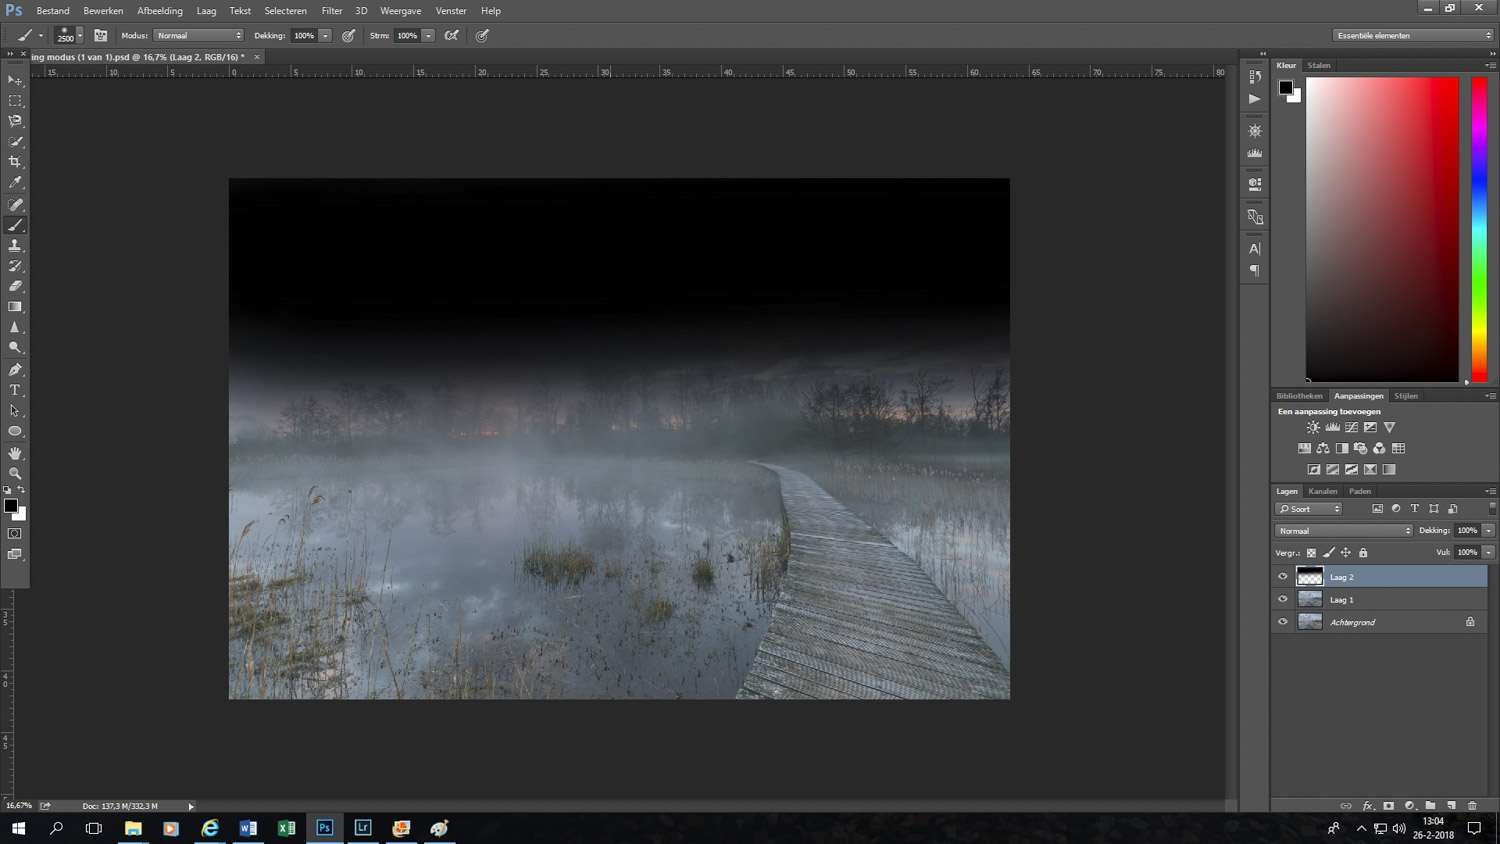This screenshot has width=1500, height=844.
Task: Add a Brightness/Contrast adjustment
Action: [x=1313, y=427]
